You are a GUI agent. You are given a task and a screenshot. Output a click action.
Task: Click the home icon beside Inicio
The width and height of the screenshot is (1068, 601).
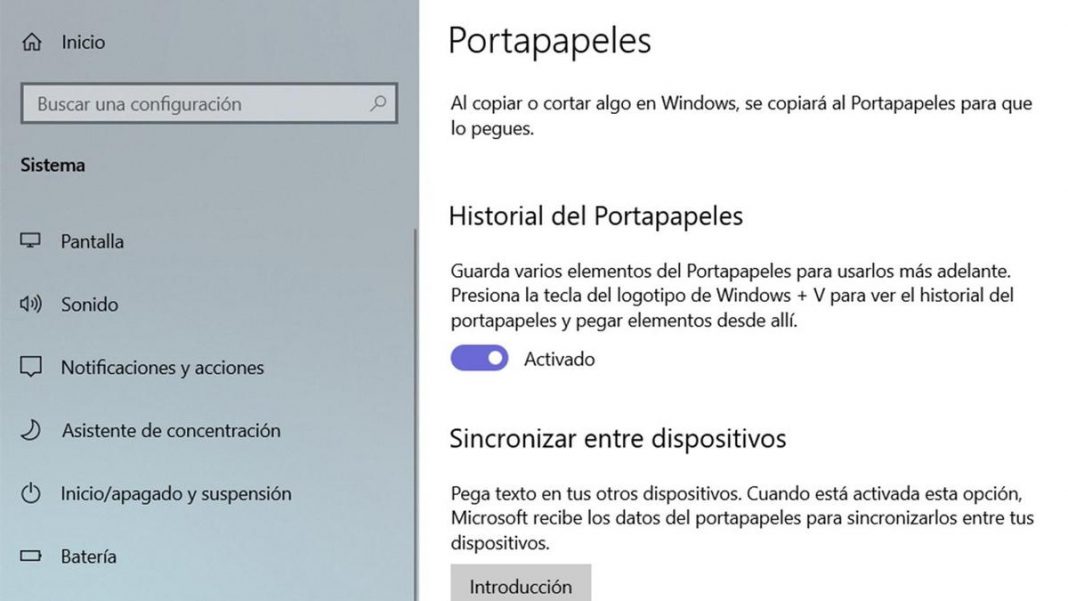tap(33, 43)
